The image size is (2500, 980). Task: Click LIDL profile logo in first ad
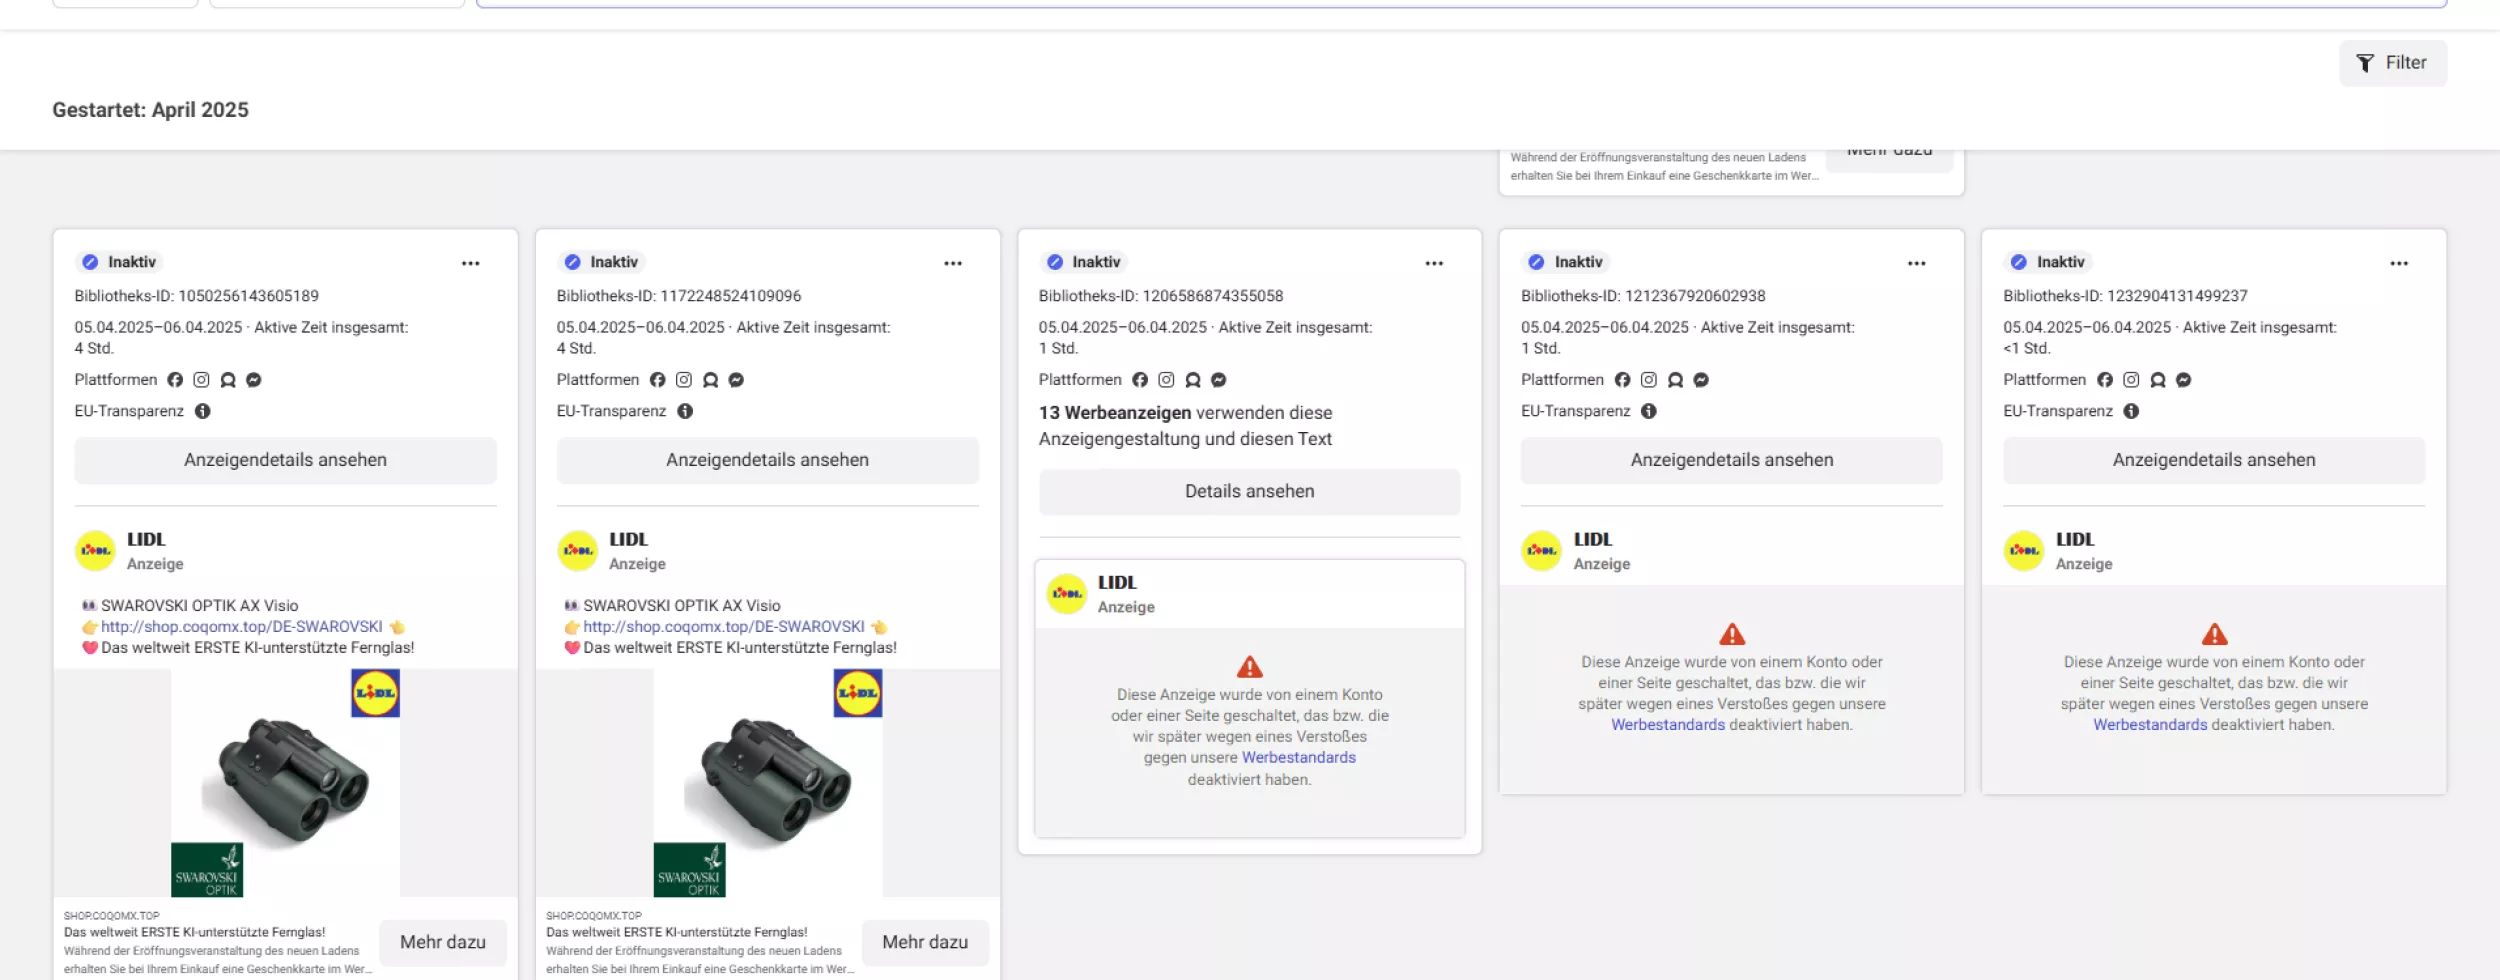[96, 551]
